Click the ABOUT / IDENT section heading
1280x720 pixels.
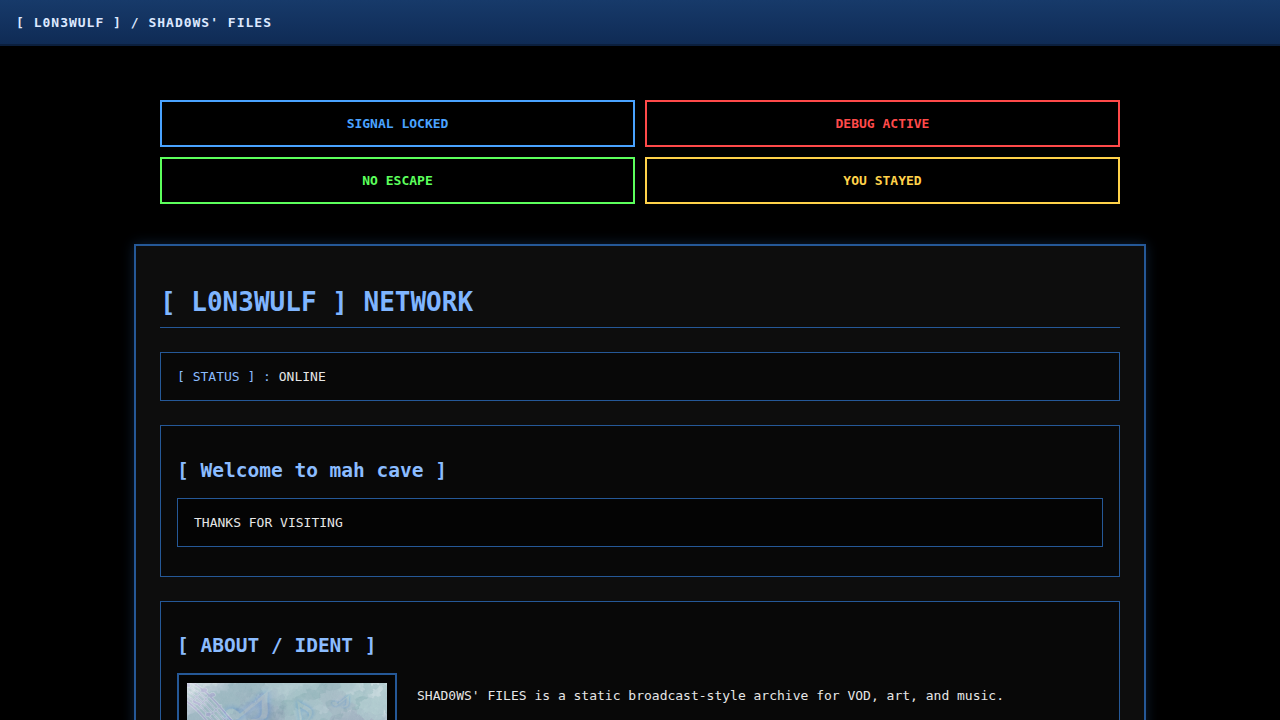pos(276,645)
